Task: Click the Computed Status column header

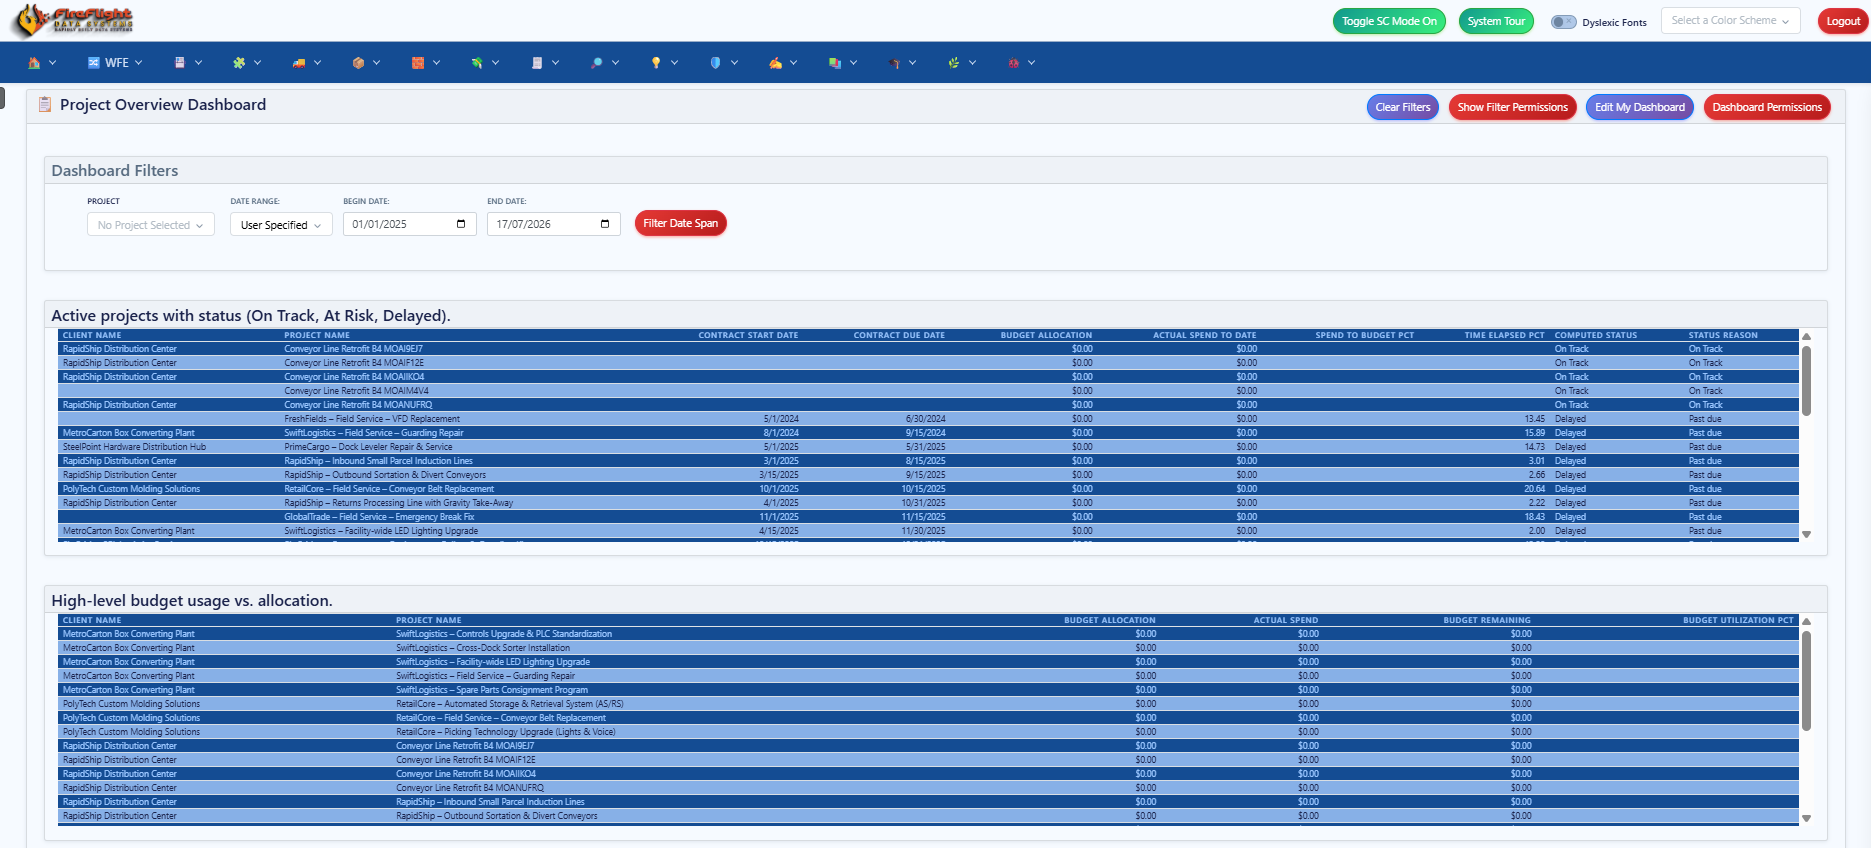Action: pyautogui.click(x=1596, y=335)
